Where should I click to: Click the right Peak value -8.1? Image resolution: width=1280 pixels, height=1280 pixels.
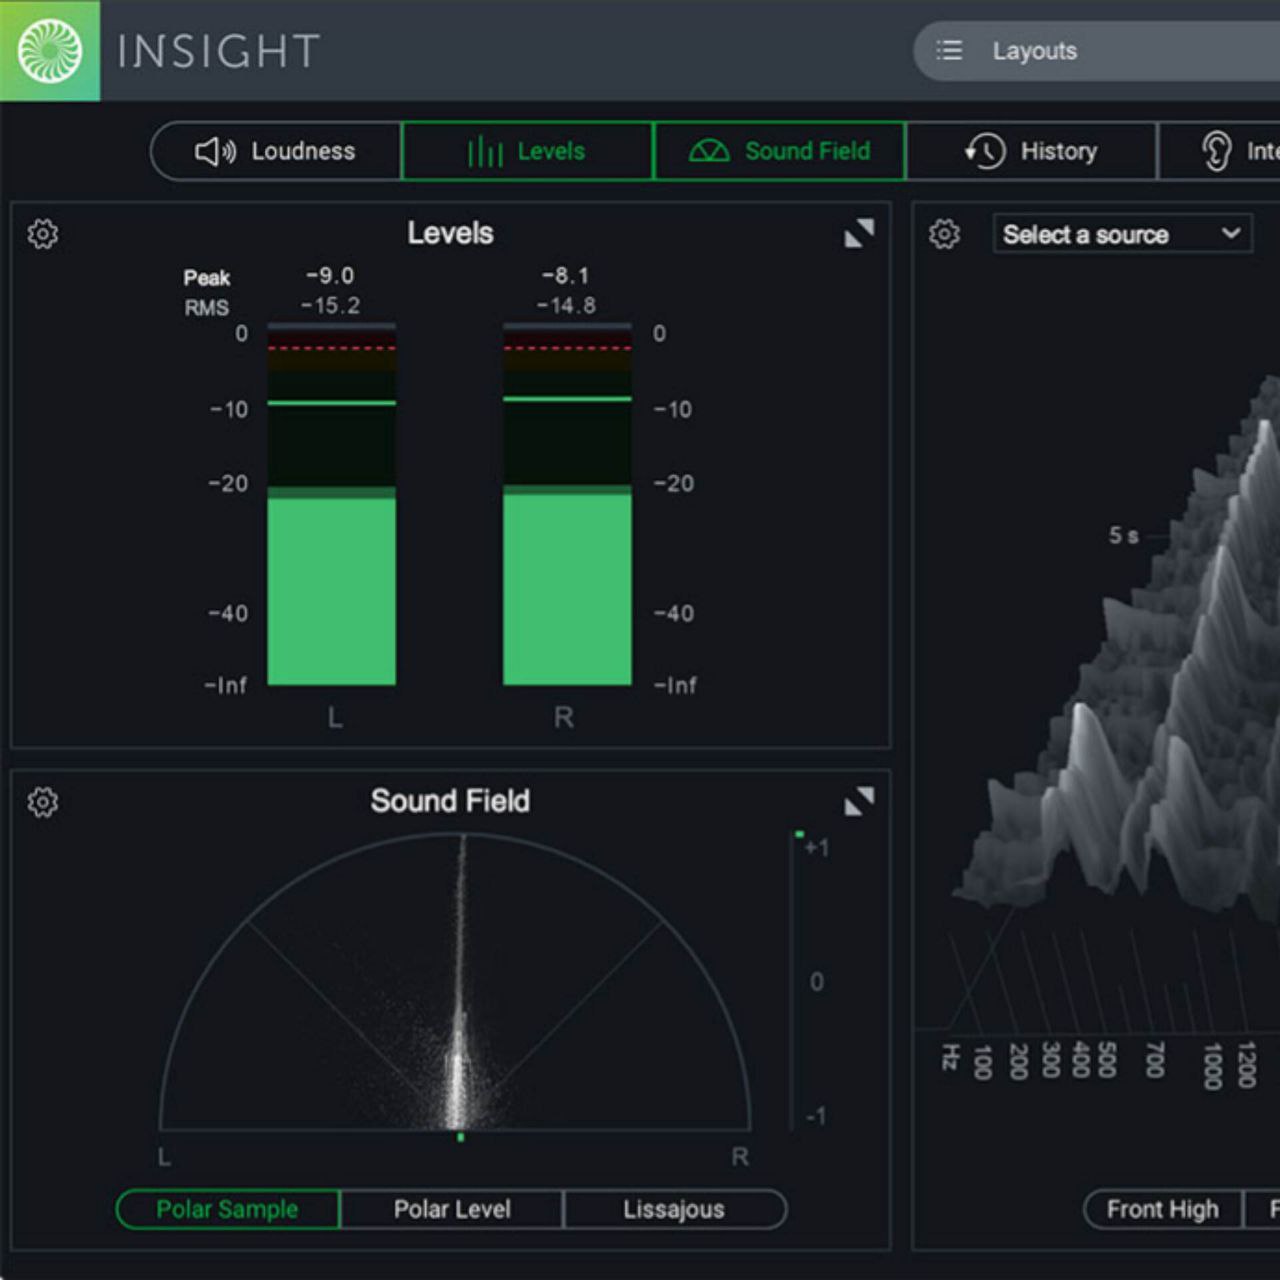pyautogui.click(x=566, y=275)
